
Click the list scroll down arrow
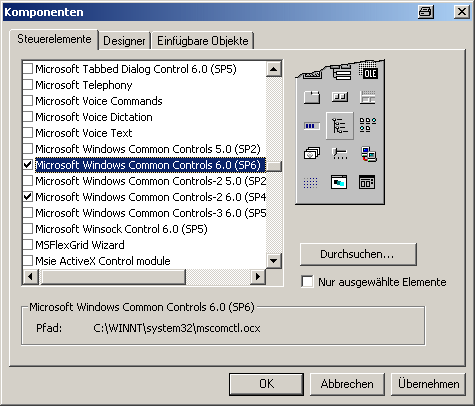click(274, 261)
